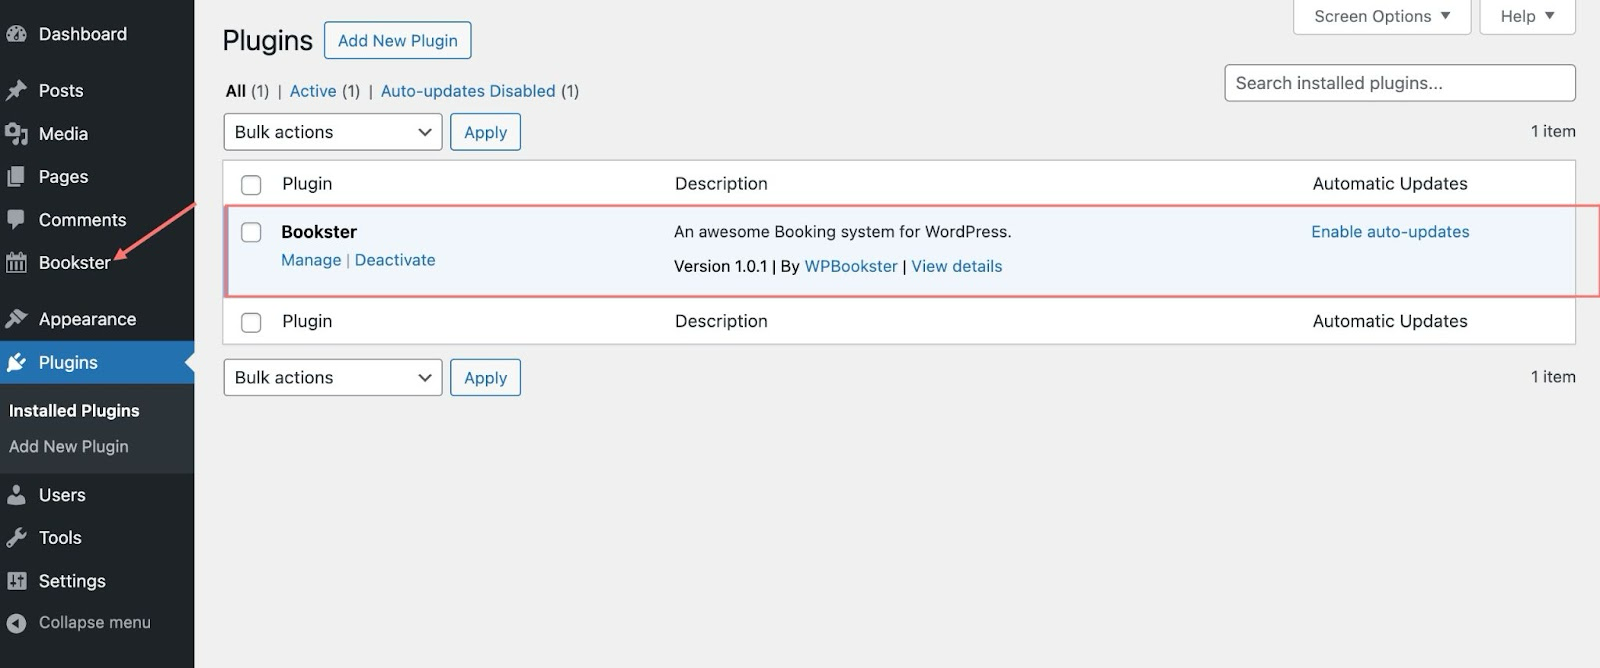Open Add New Plugin submenu item
1600x668 pixels.
click(x=69, y=447)
